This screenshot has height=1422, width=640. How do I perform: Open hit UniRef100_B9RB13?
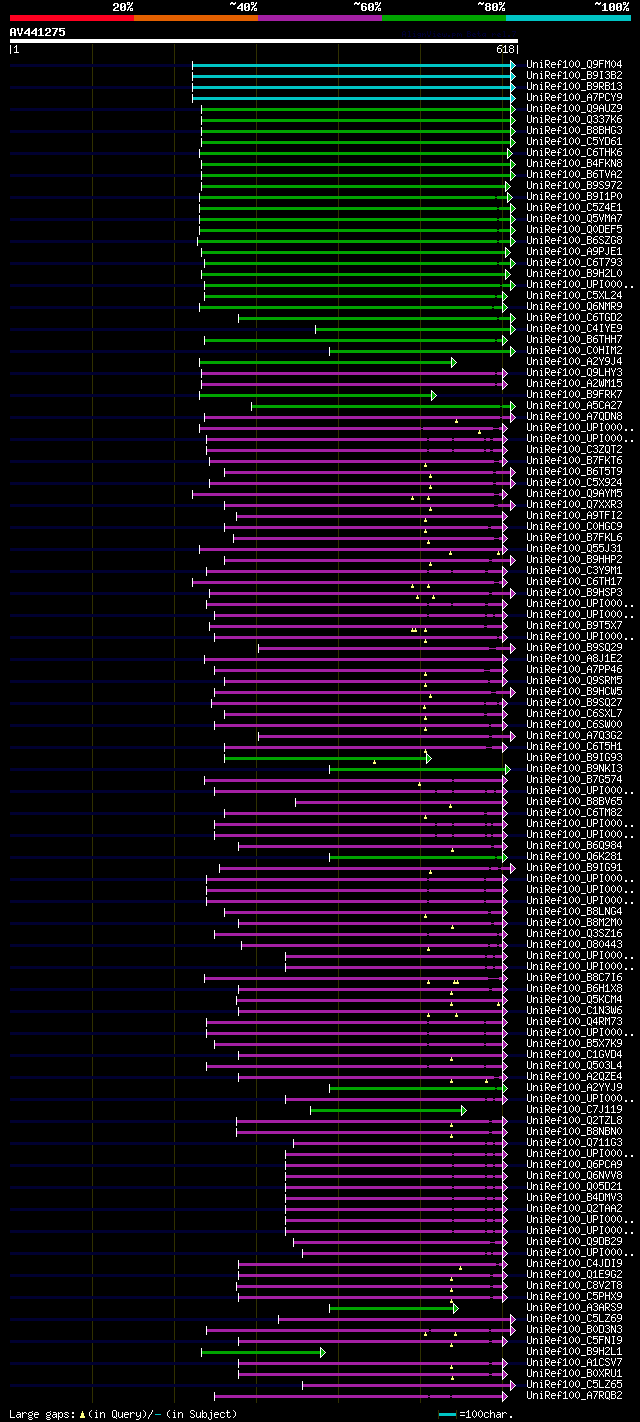tap(574, 86)
